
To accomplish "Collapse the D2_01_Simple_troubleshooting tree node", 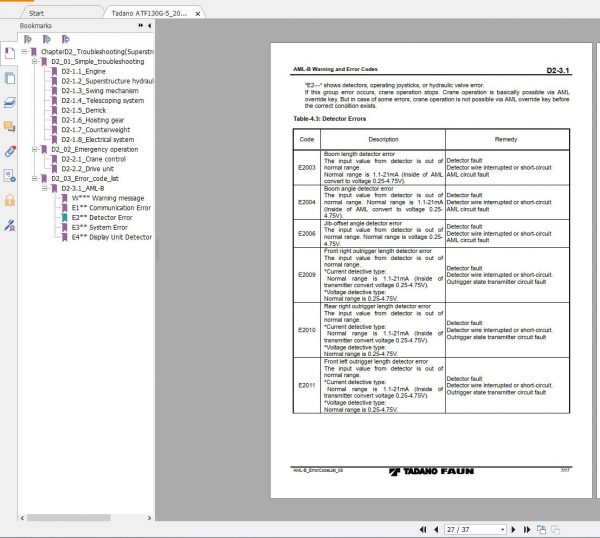I will pyautogui.click(x=34, y=62).
